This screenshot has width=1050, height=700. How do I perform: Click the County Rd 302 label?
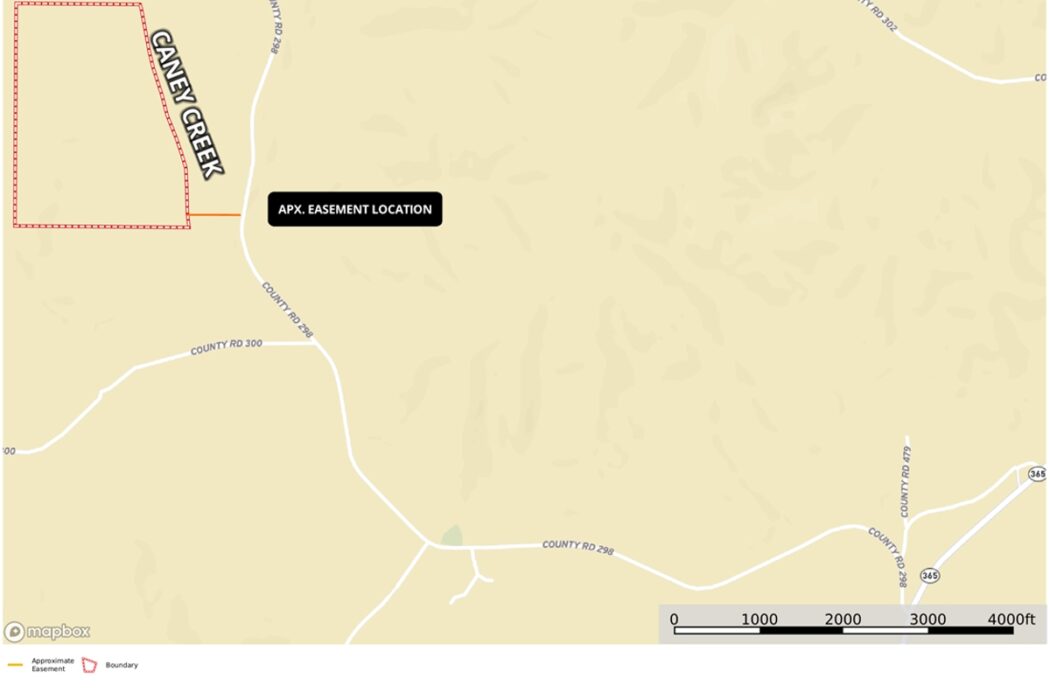tap(878, 15)
